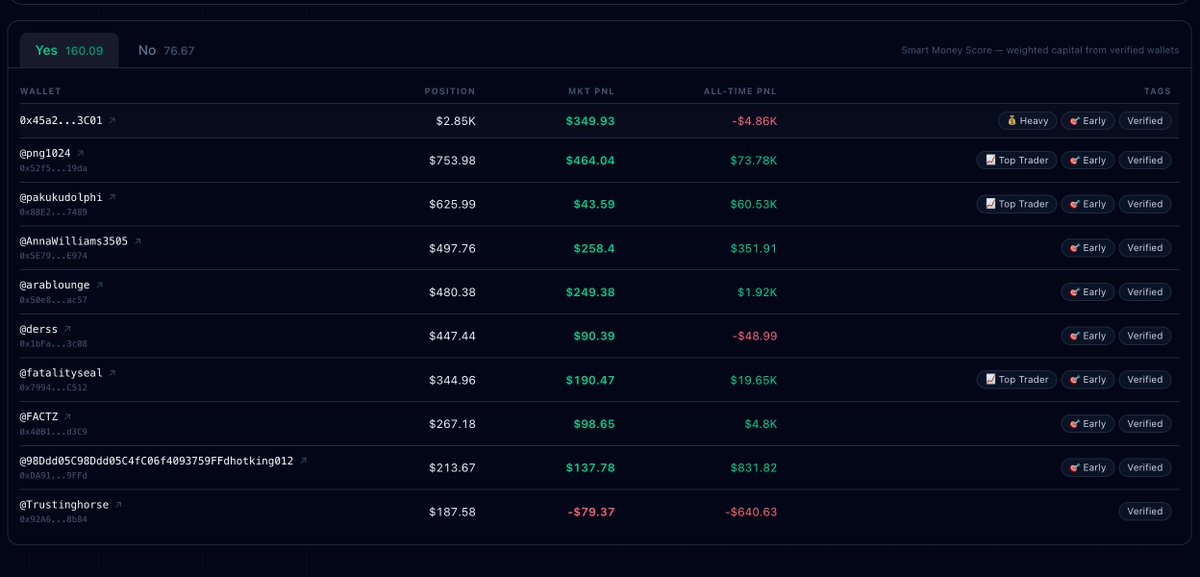Screen dimensions: 1200x577
Task: Select the $98.65 market PnL value
Action: [593, 423]
